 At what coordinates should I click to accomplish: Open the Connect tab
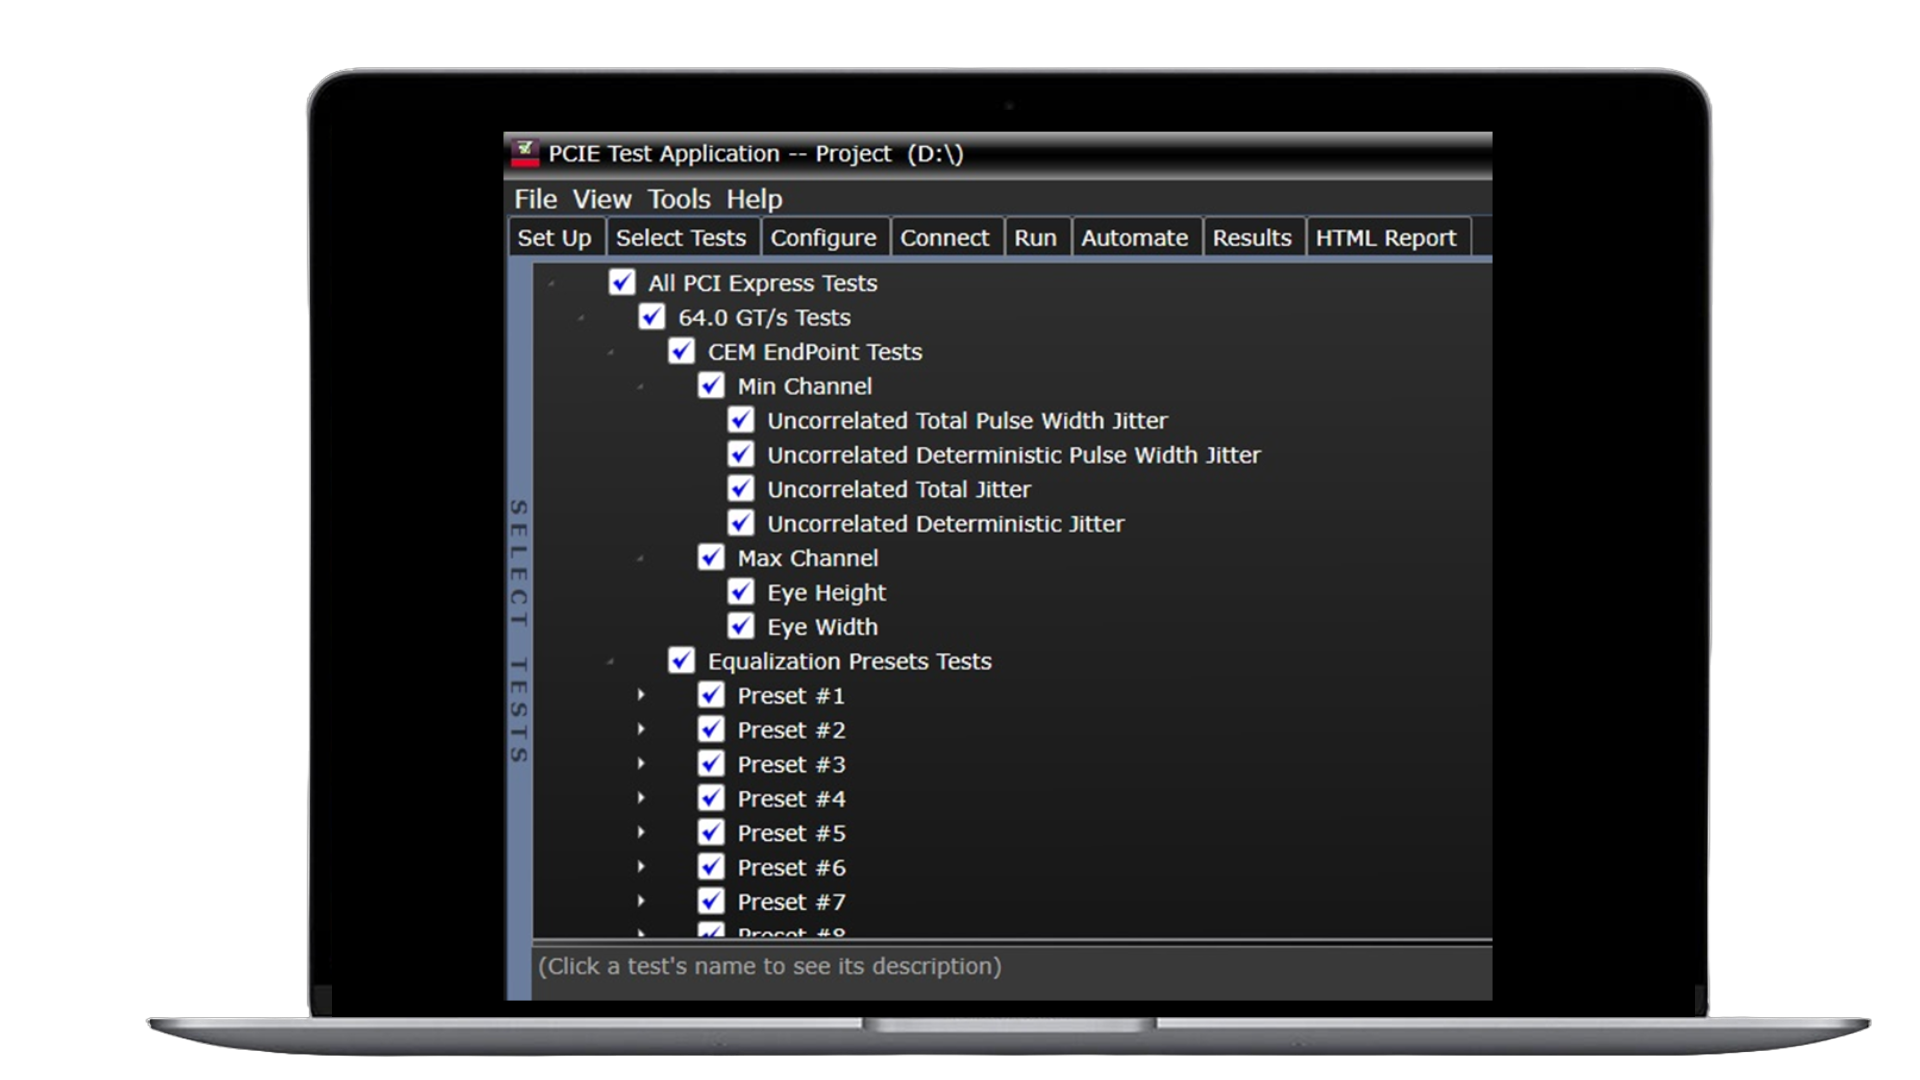pyautogui.click(x=945, y=238)
